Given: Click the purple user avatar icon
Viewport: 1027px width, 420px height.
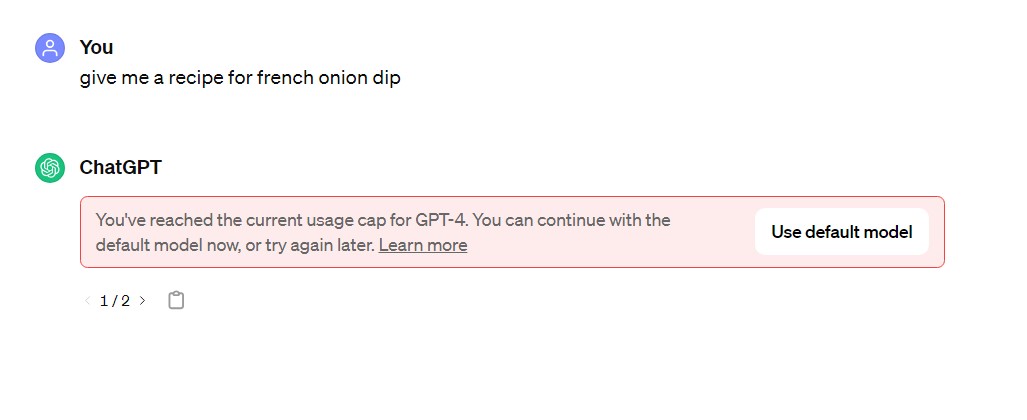Looking at the screenshot, I should pos(50,48).
